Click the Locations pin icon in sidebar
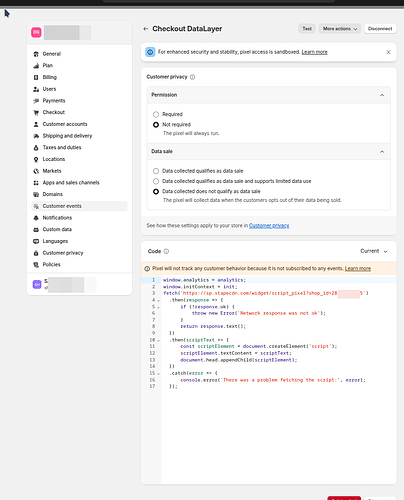Viewport: 404px width, 500px height. [x=36, y=159]
